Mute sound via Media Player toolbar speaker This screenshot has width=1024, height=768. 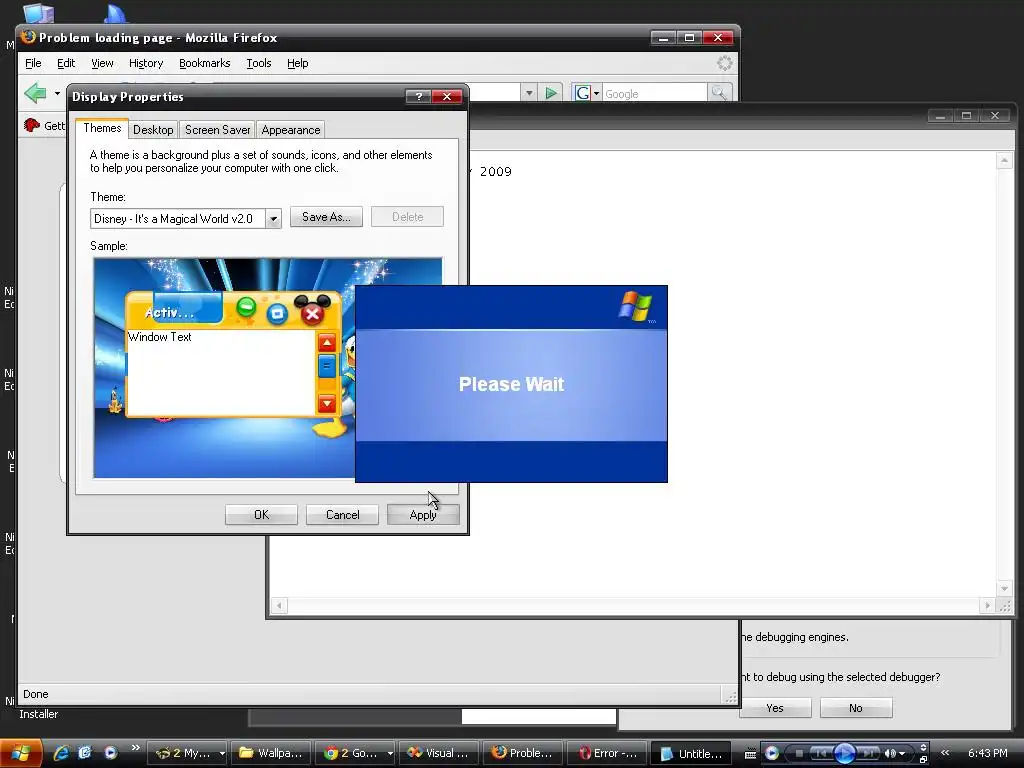coord(889,754)
